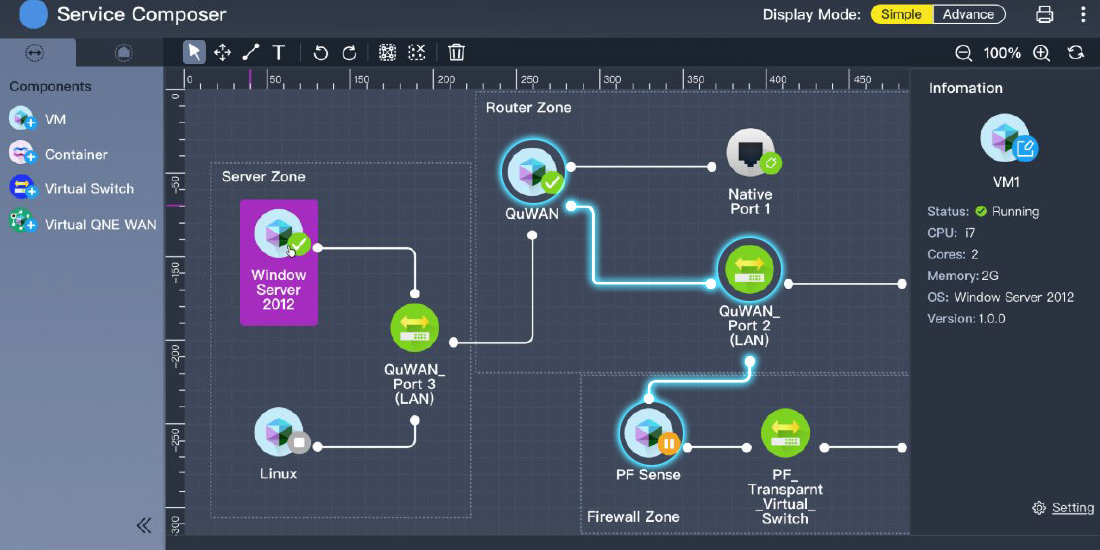The height and width of the screenshot is (550, 1100).
Task: Switch display mode to Advance
Action: [968, 14]
